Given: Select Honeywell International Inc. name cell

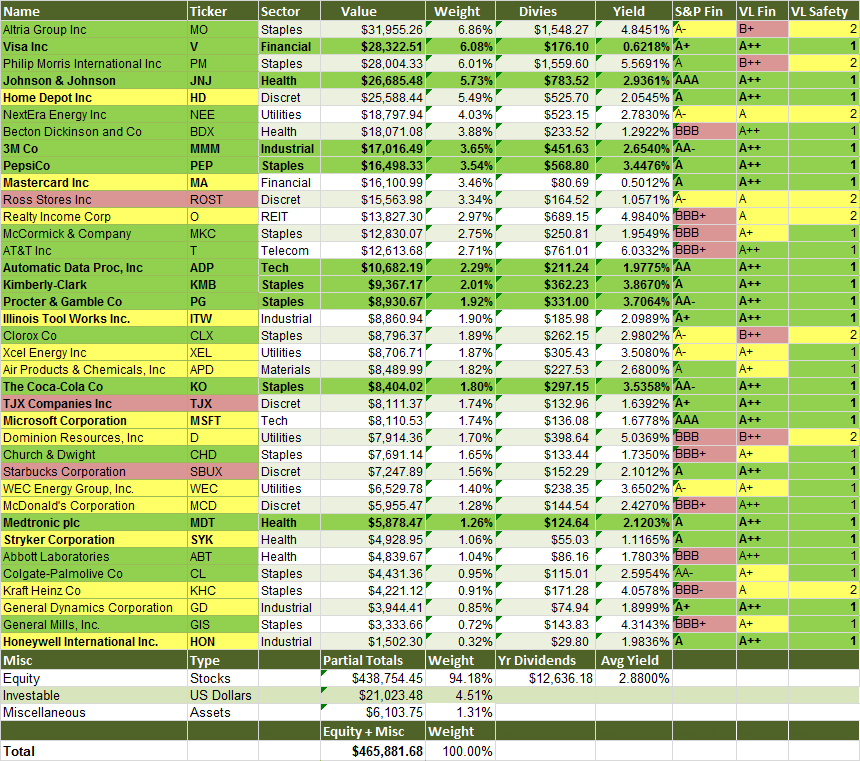Looking at the screenshot, I should [x=94, y=642].
